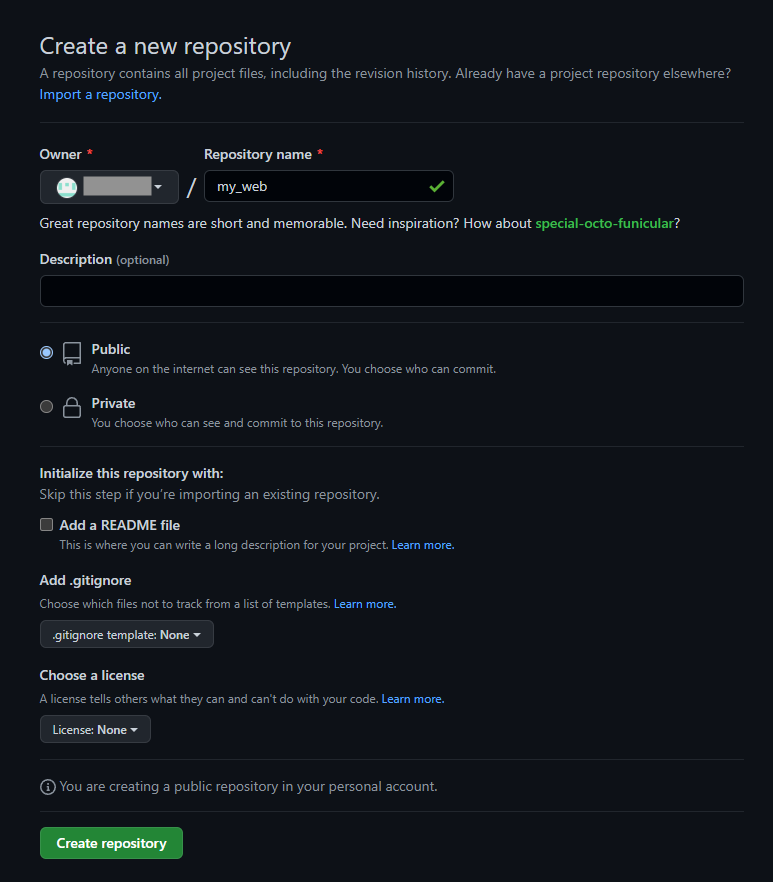Expand the License: None dropdown
Image resolution: width=773 pixels, height=882 pixels.
[95, 730]
